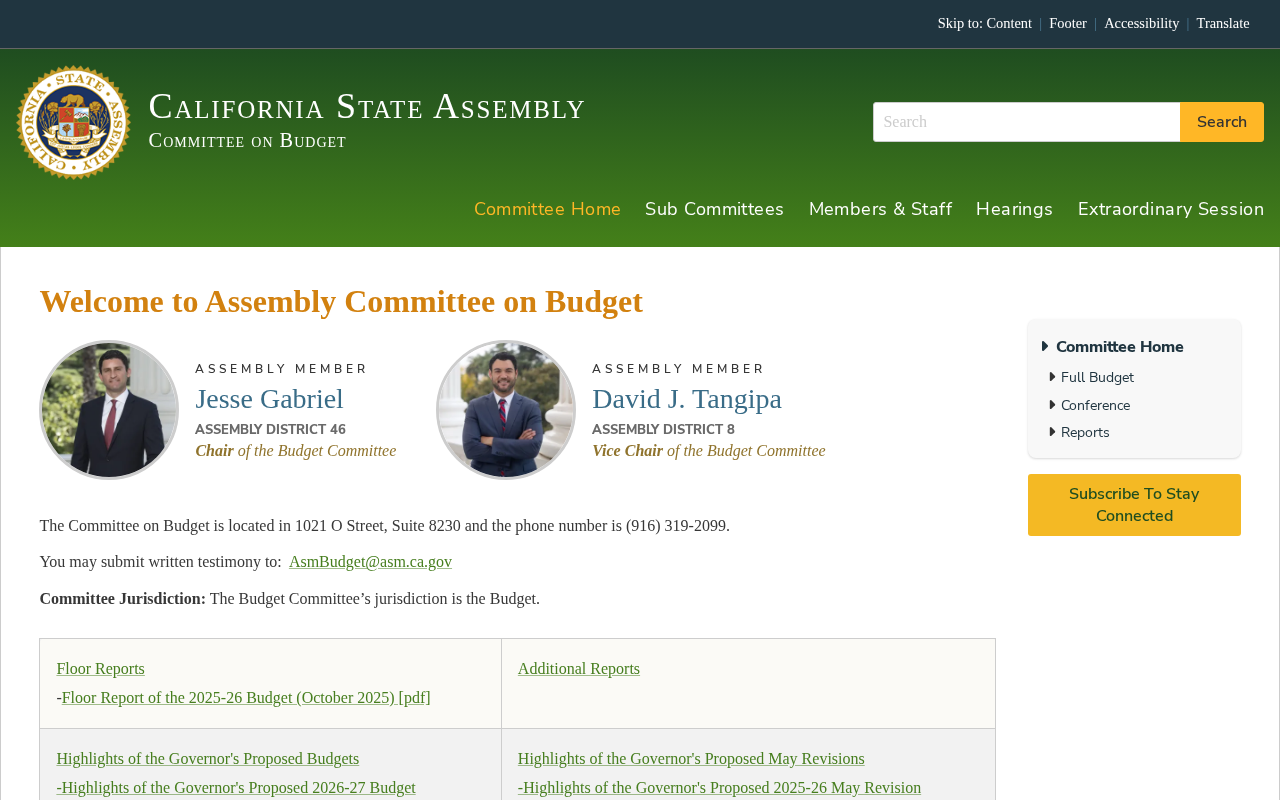Open the Extraordinary Session menu
Screen dimensions: 1280x800
tap(1171, 209)
